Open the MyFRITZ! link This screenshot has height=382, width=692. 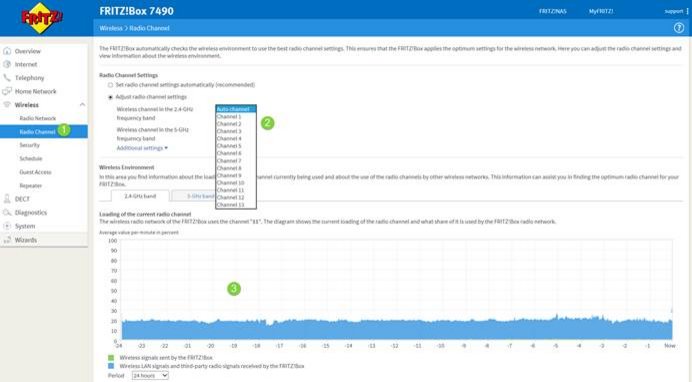coord(601,11)
